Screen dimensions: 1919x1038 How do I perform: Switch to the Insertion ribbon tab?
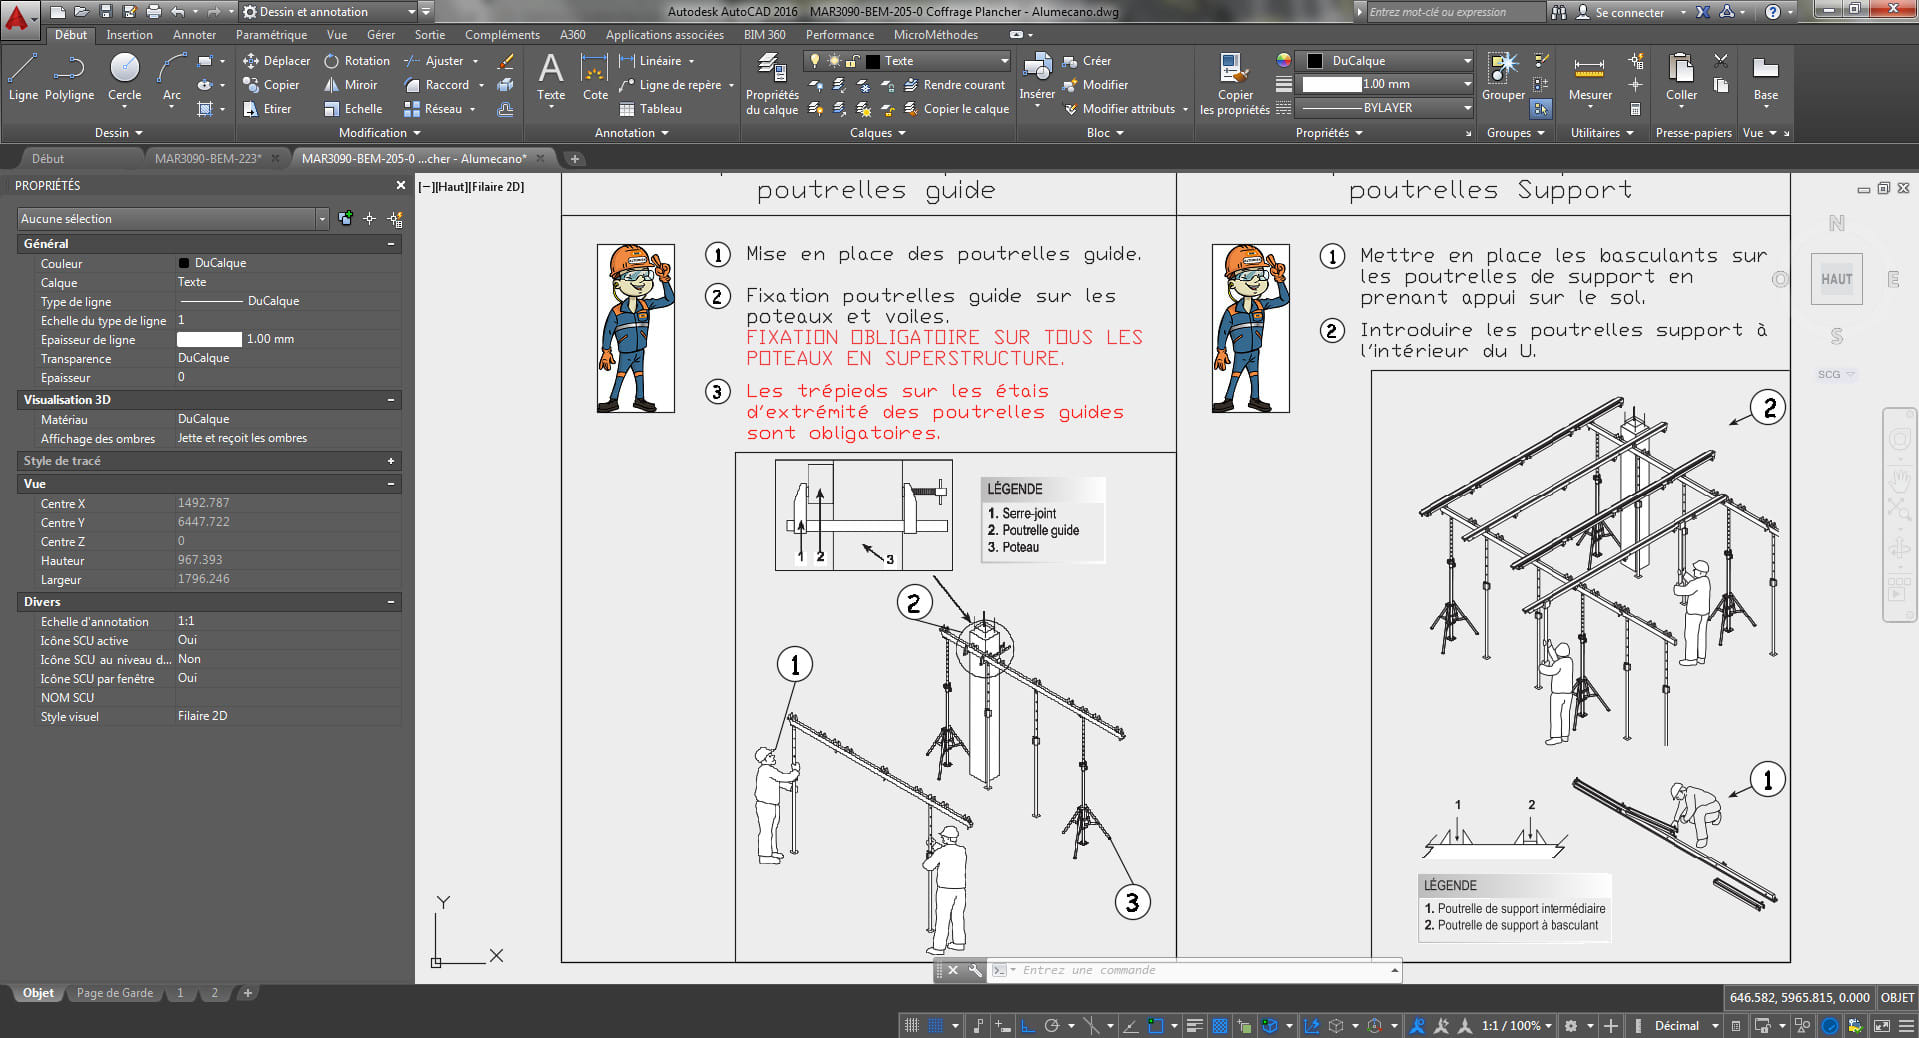pyautogui.click(x=130, y=34)
